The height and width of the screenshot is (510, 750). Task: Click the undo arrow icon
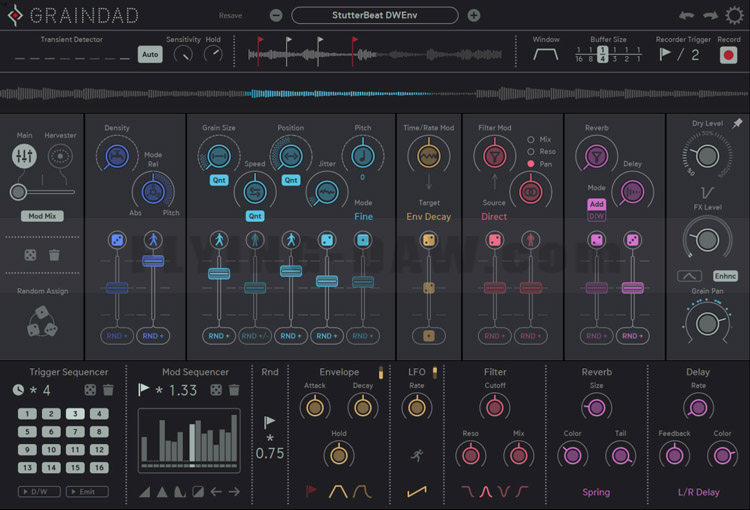tap(686, 15)
